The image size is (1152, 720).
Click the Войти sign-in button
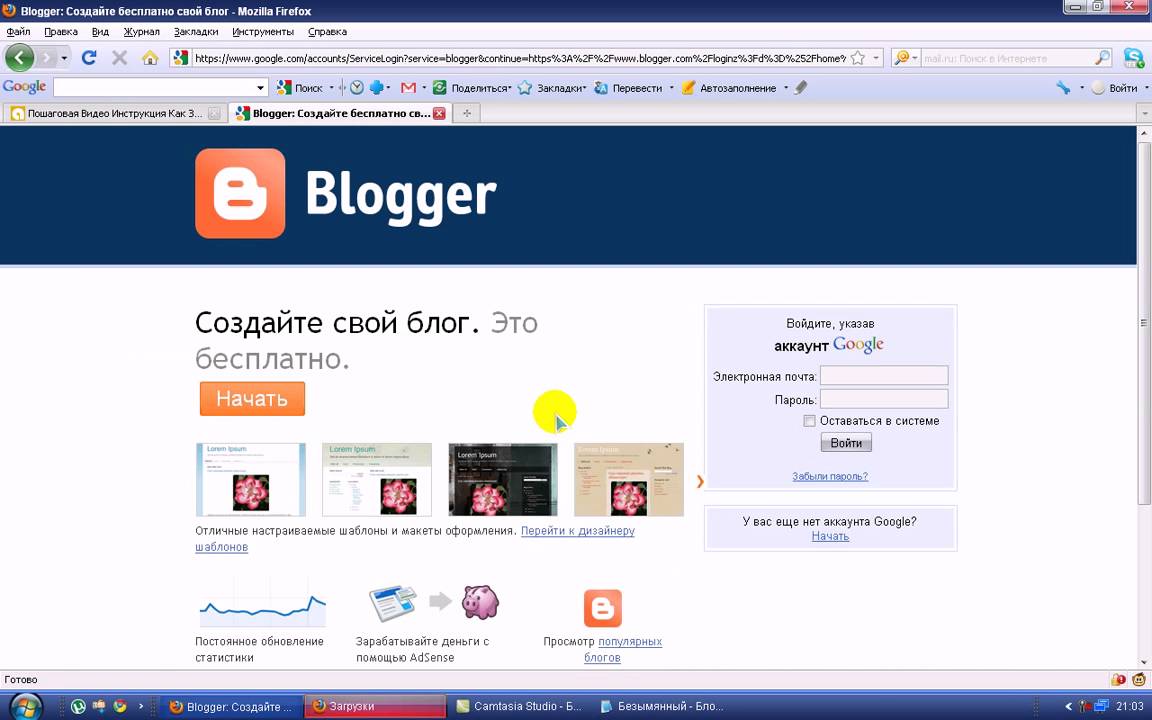[846, 442]
